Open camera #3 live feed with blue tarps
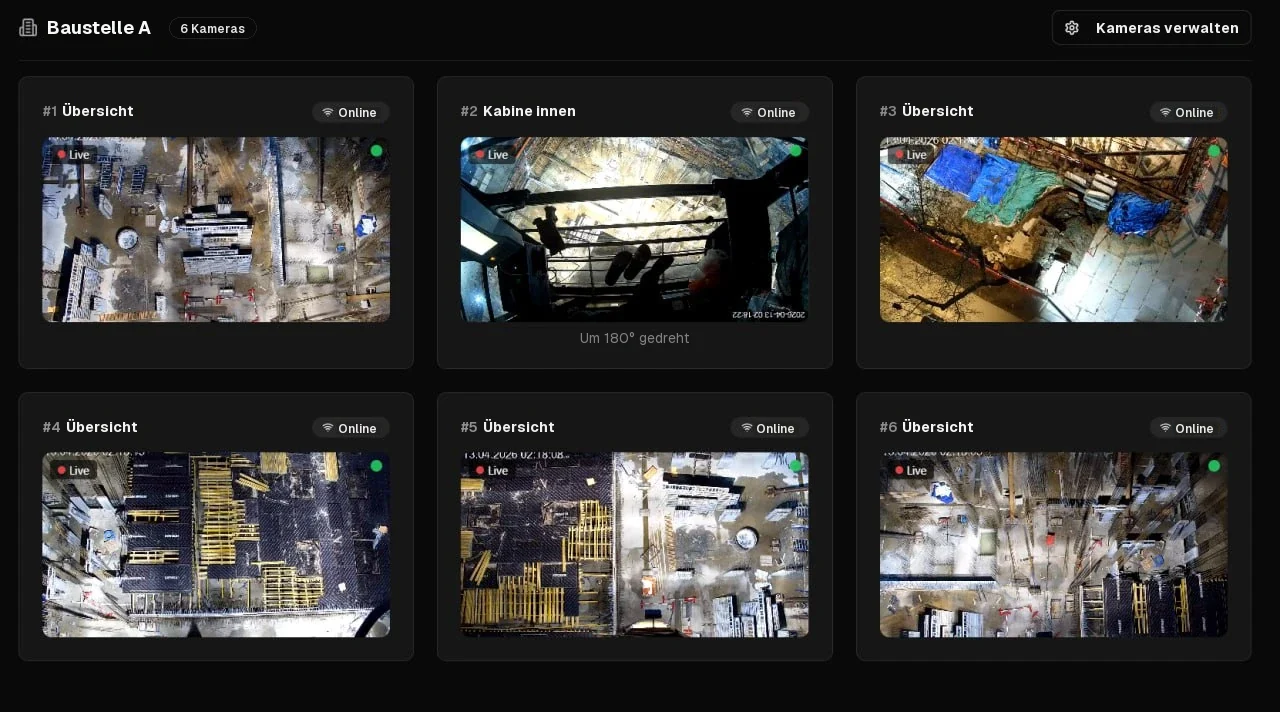1280x712 pixels. (1053, 229)
